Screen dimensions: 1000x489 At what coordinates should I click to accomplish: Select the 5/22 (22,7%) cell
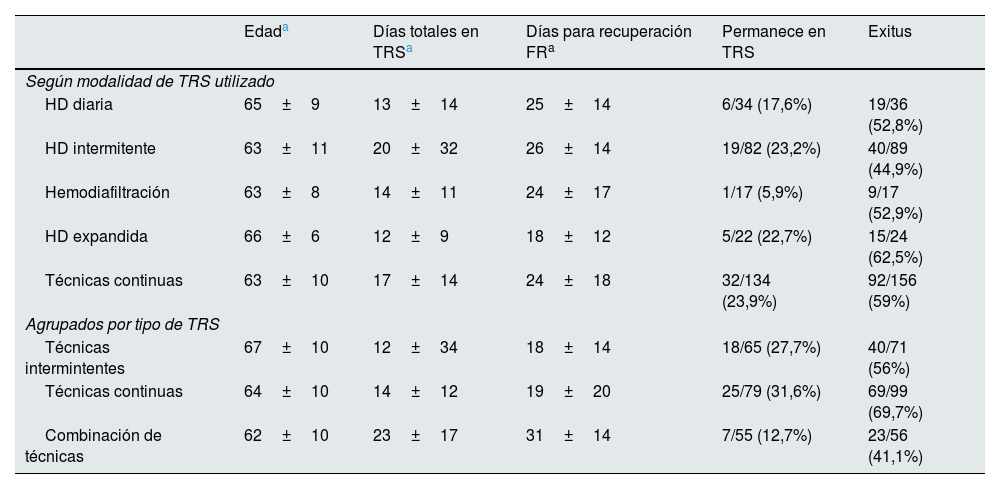coord(767,236)
